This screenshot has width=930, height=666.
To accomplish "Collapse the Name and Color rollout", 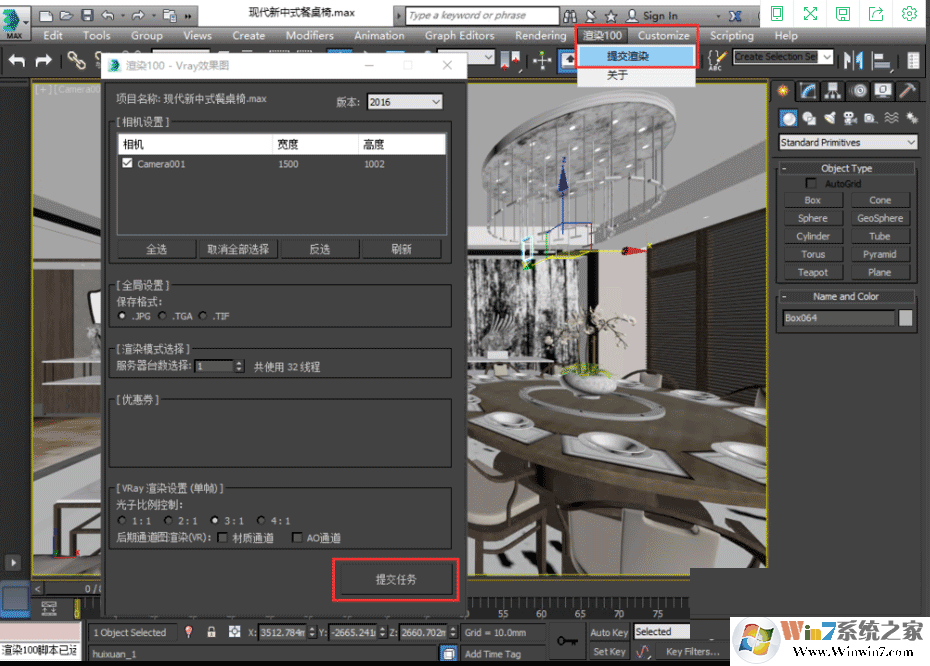I will click(846, 297).
